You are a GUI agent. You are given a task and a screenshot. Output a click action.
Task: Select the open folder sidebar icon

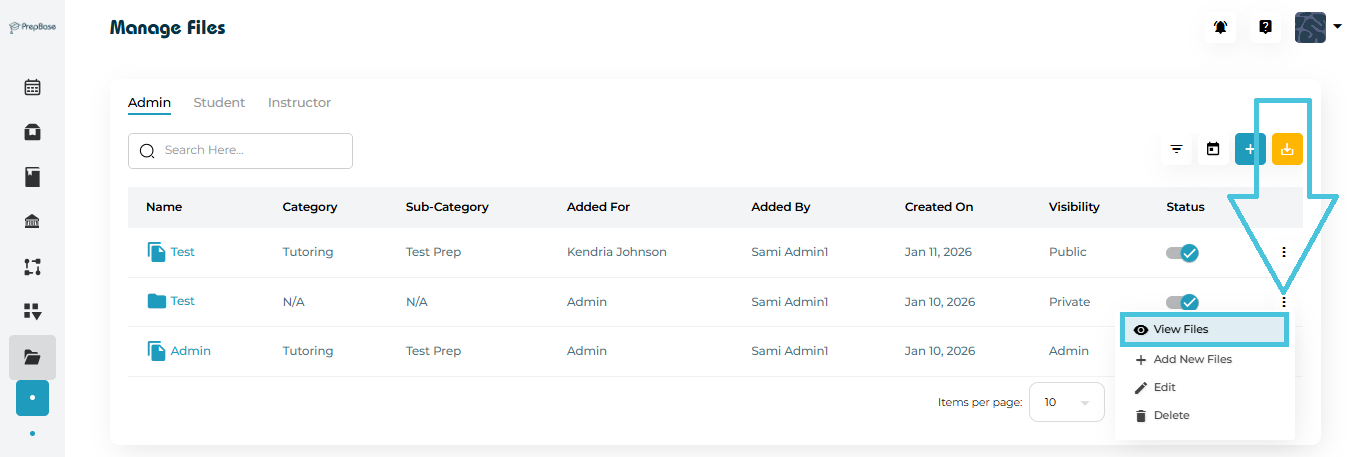[x=32, y=357]
